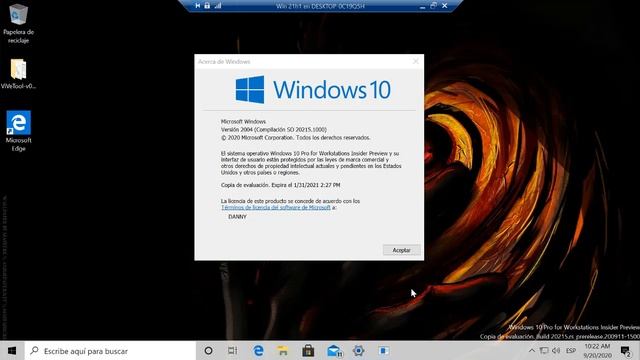Image resolution: width=640 pixels, height=360 pixels.
Task: Launch Microsoft Edge from the taskbar
Action: click(x=258, y=351)
